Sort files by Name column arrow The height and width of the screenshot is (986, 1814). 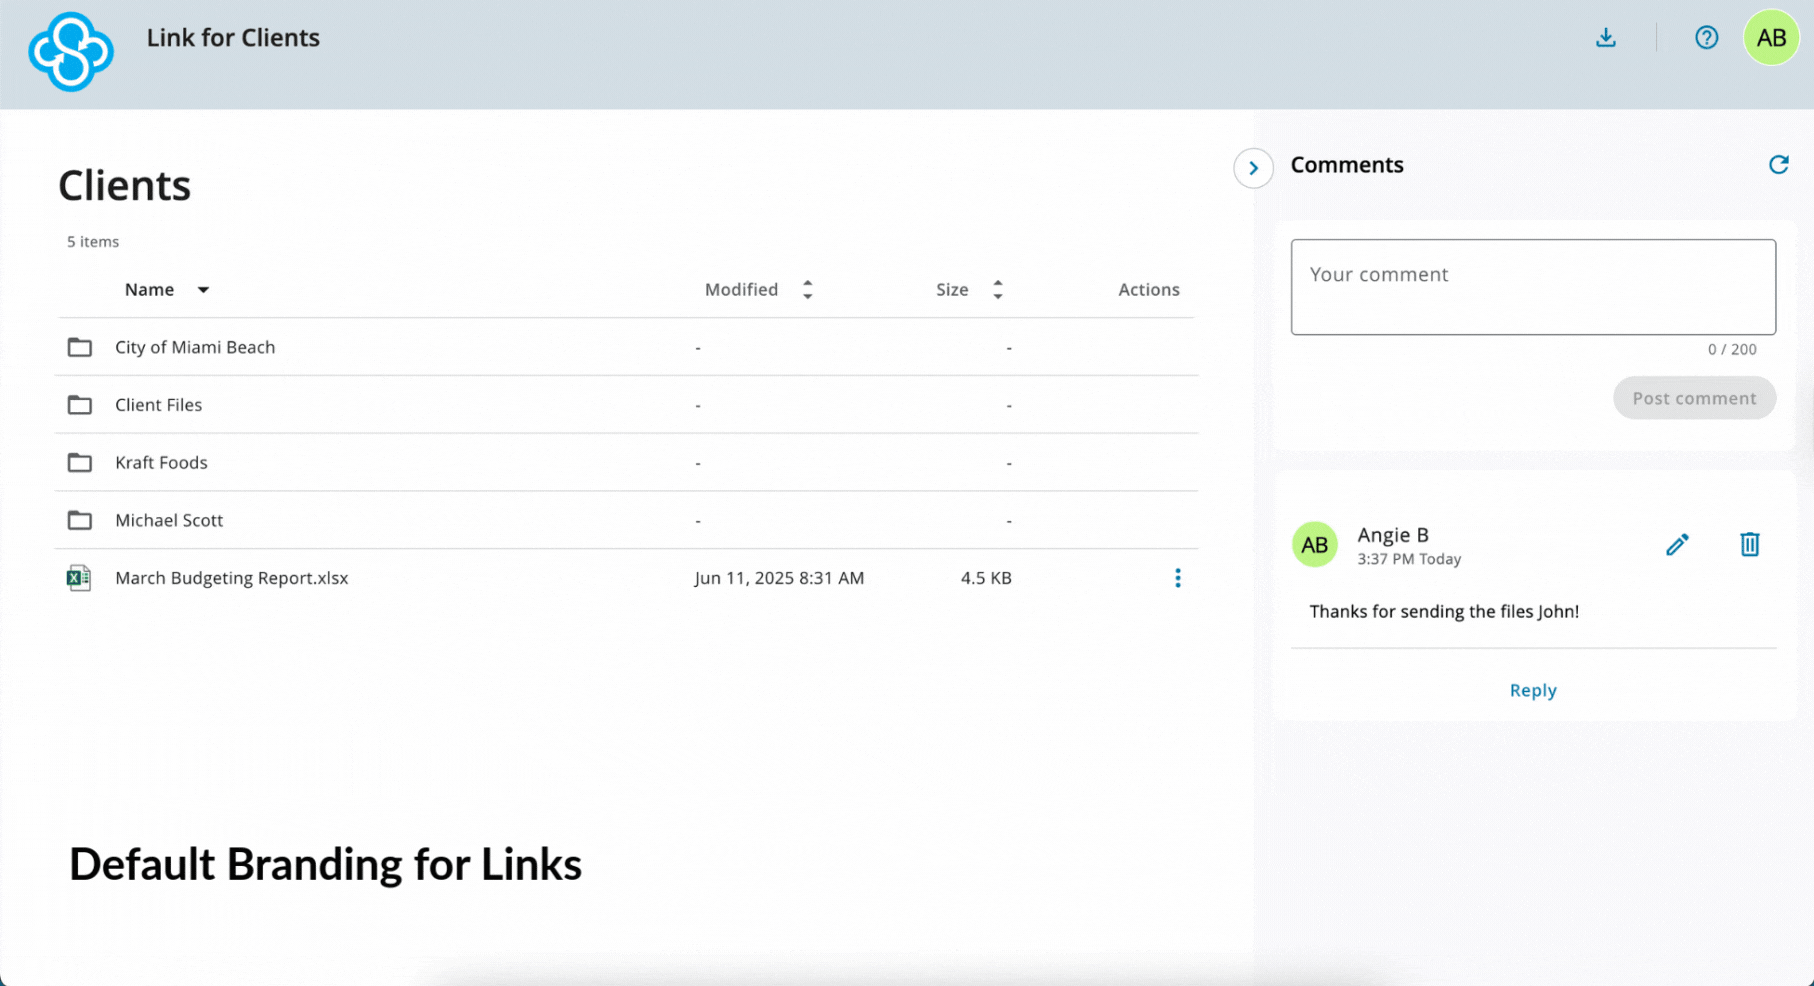click(x=203, y=290)
